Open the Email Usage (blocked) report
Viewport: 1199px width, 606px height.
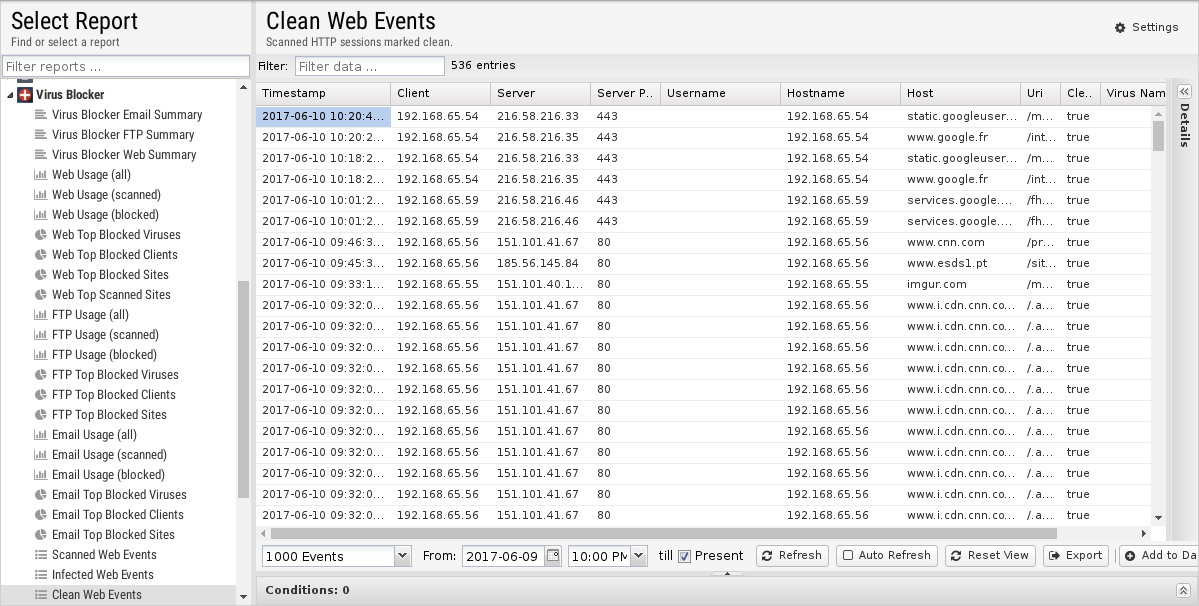tap(108, 474)
